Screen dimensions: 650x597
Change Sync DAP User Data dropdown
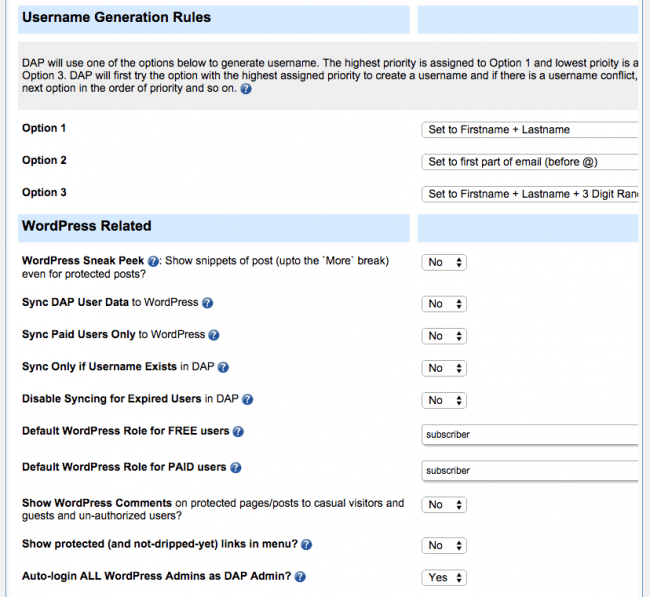[444, 304]
